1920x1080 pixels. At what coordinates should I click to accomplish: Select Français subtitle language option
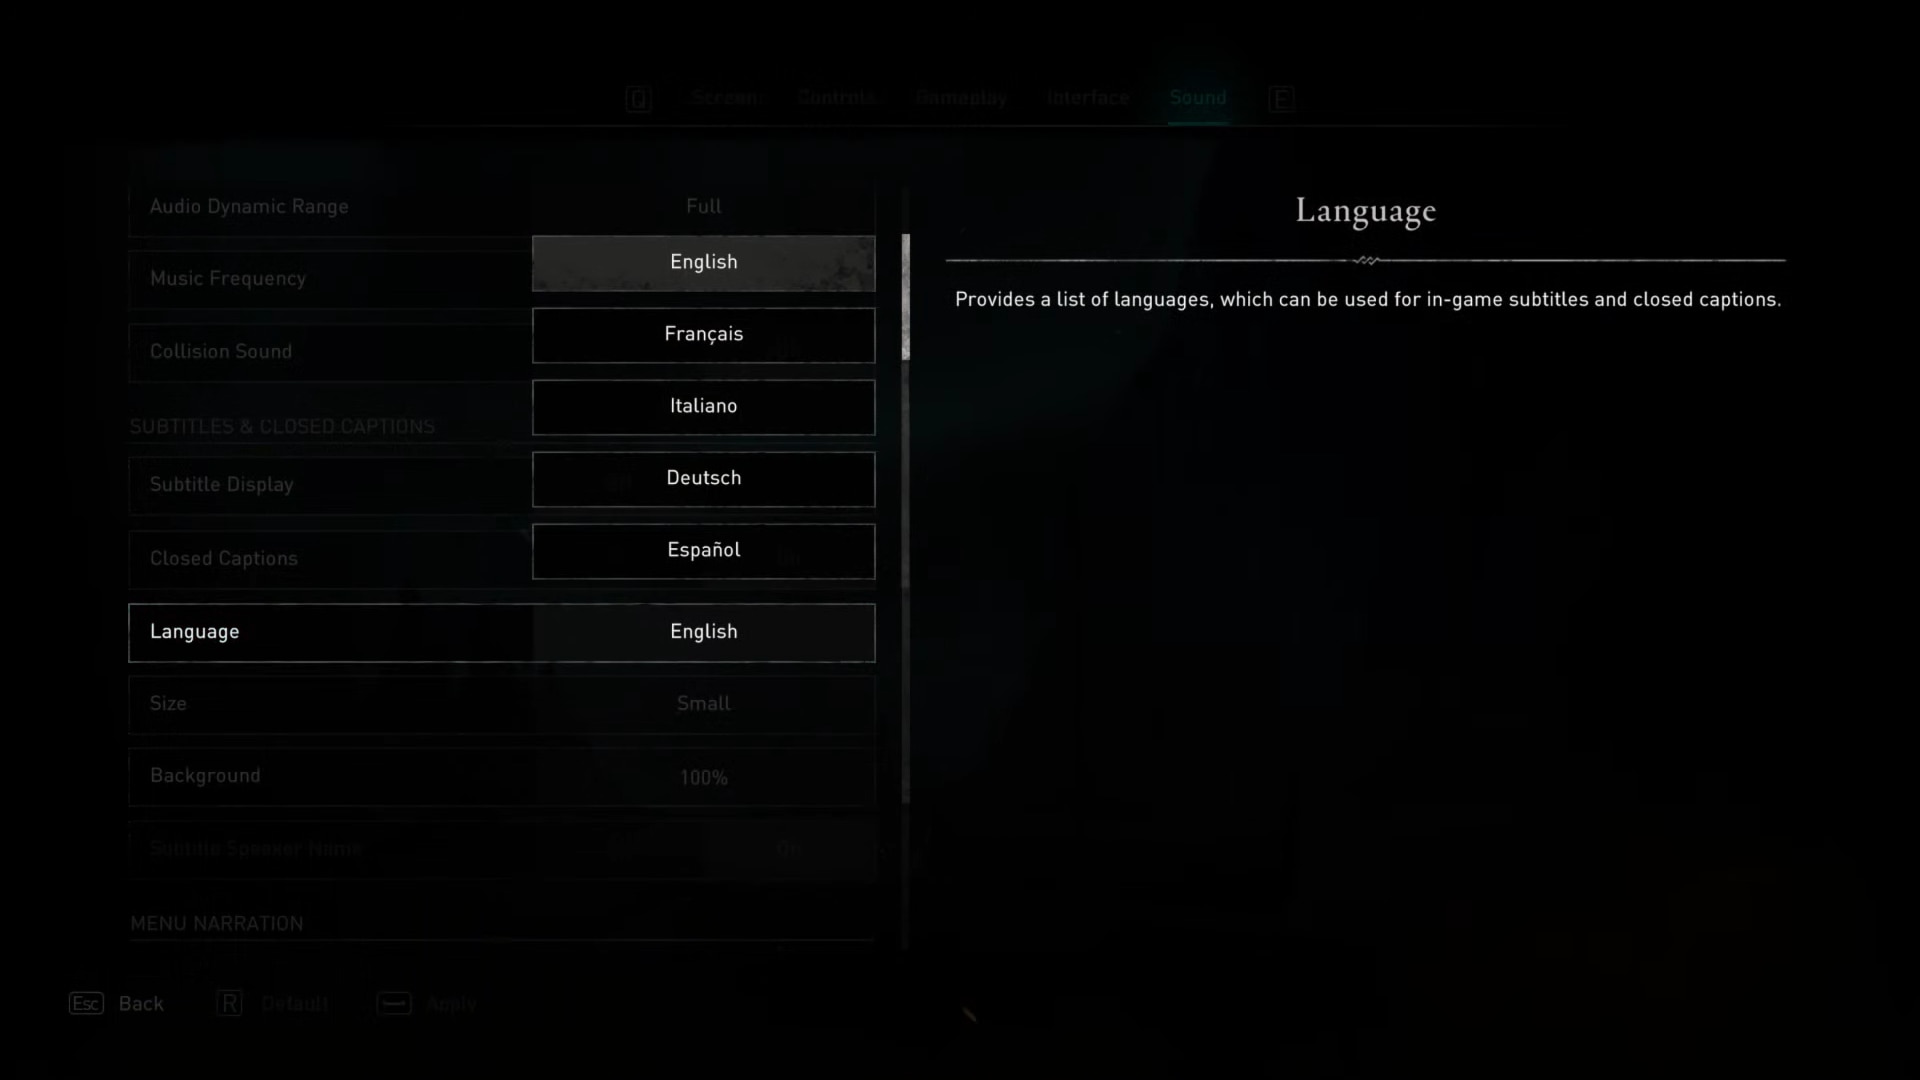tap(703, 334)
